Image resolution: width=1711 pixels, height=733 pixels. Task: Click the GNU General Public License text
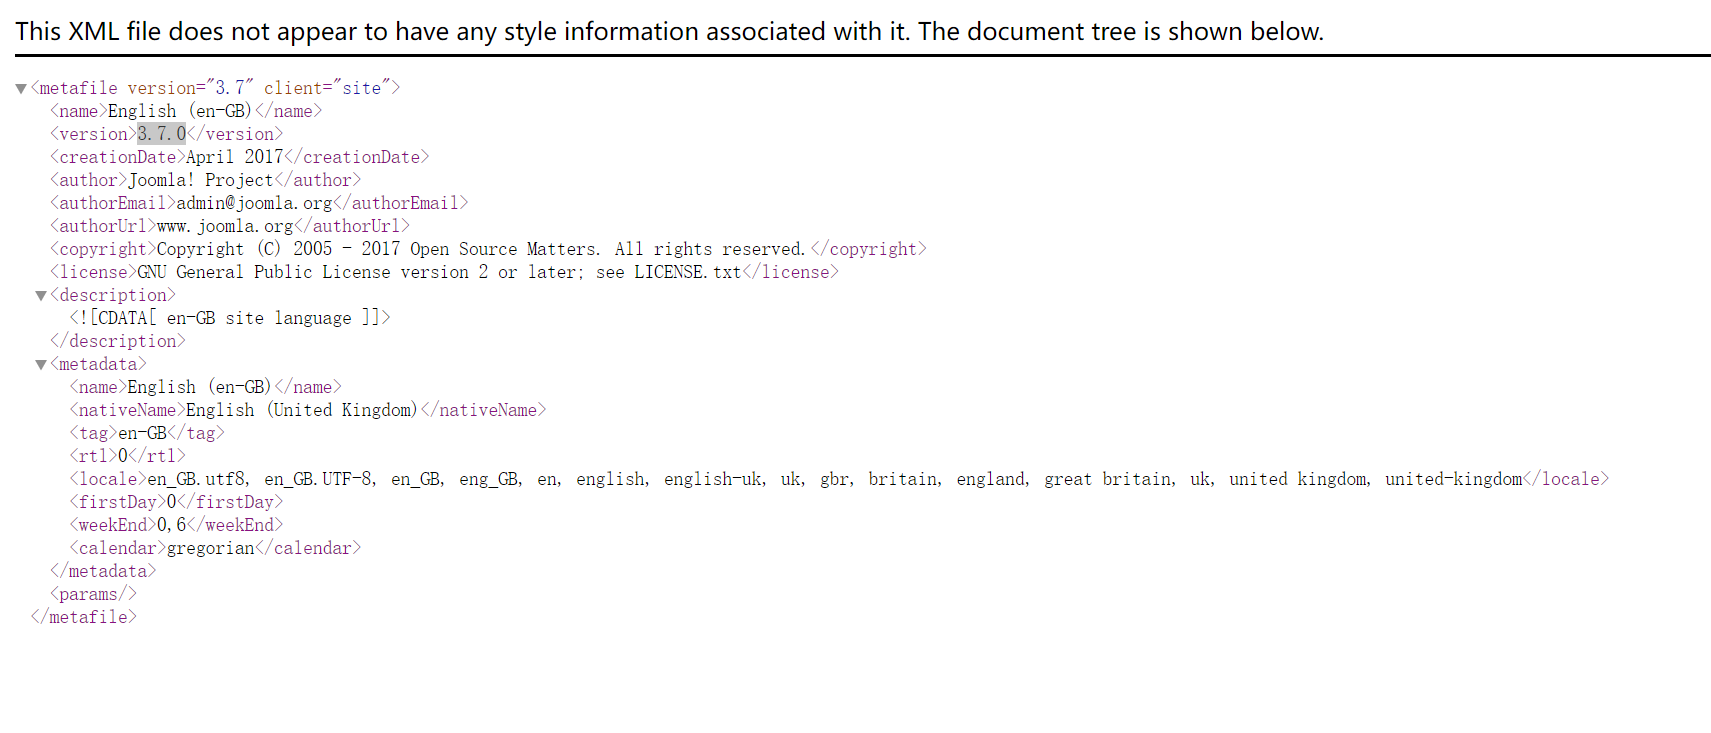[439, 272]
